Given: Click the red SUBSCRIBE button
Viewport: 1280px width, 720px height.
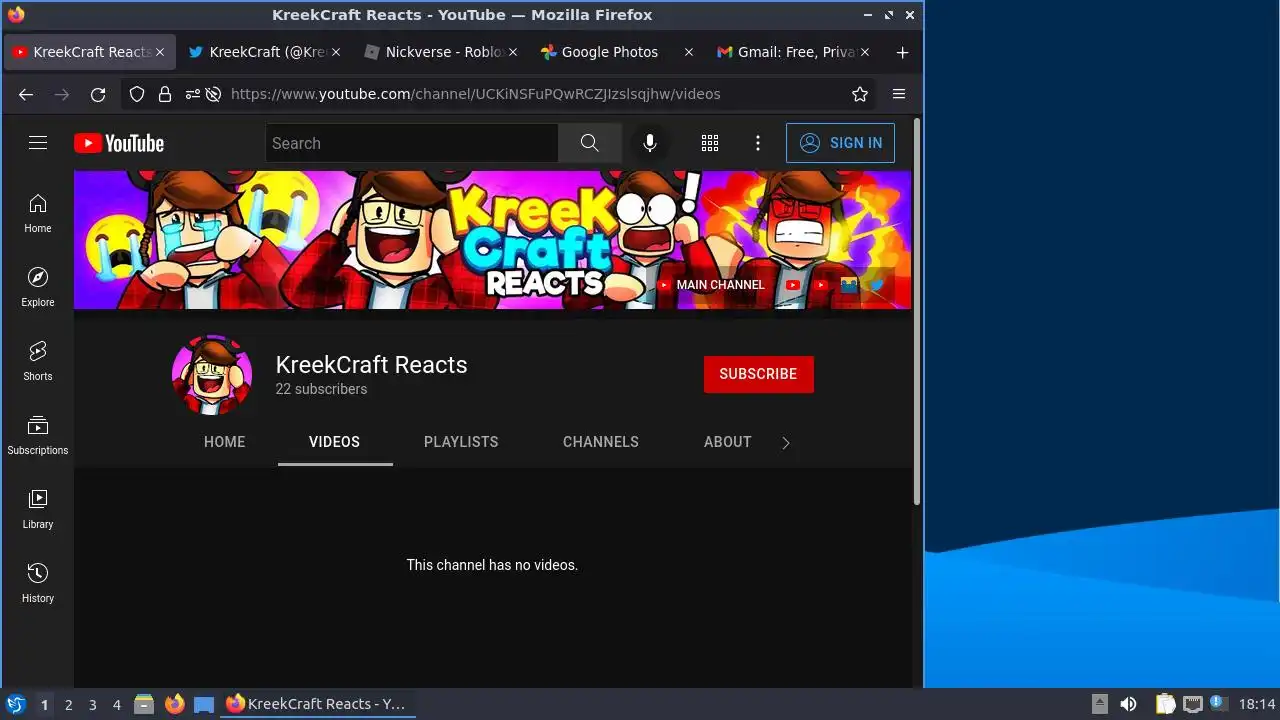Looking at the screenshot, I should (758, 374).
